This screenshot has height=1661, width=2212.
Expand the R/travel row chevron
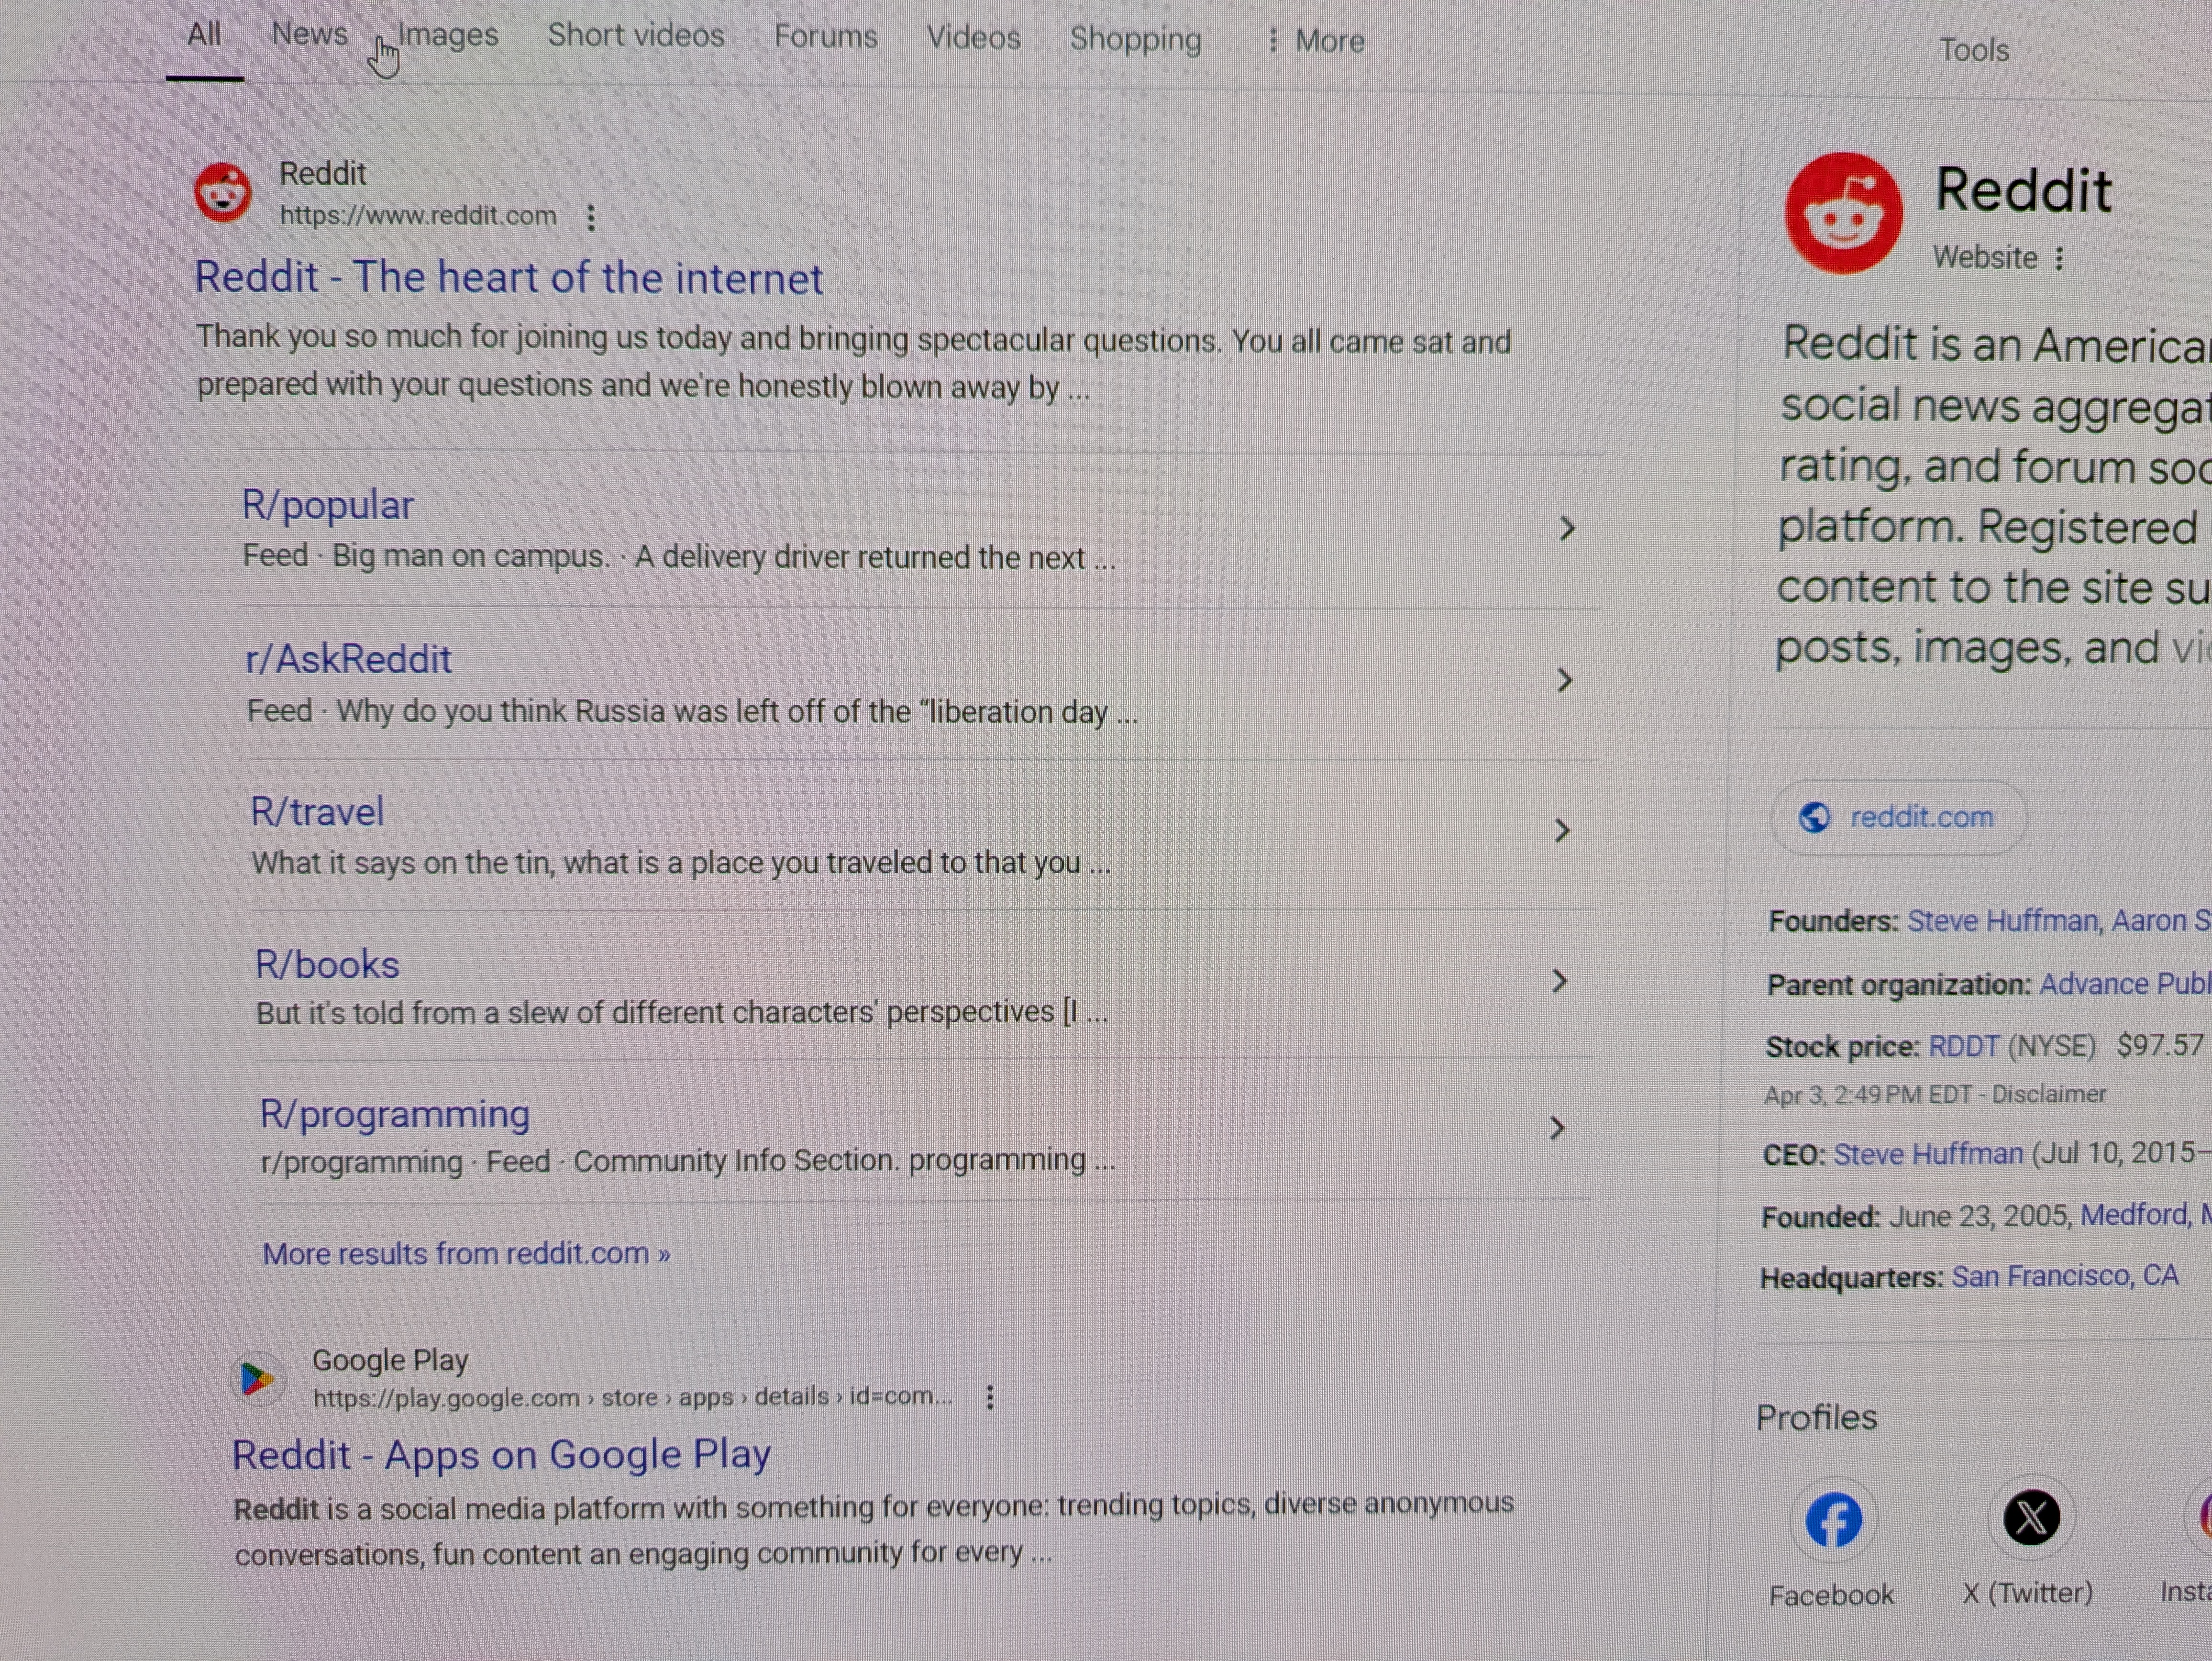pos(1562,831)
